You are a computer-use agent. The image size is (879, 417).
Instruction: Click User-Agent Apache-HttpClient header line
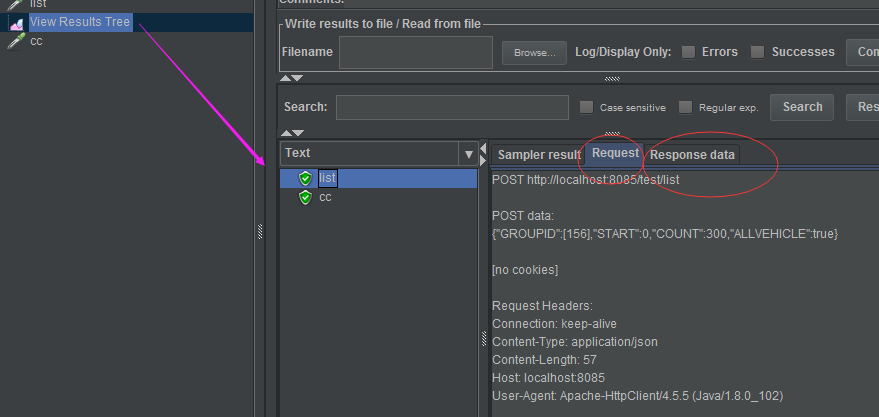tap(637, 396)
